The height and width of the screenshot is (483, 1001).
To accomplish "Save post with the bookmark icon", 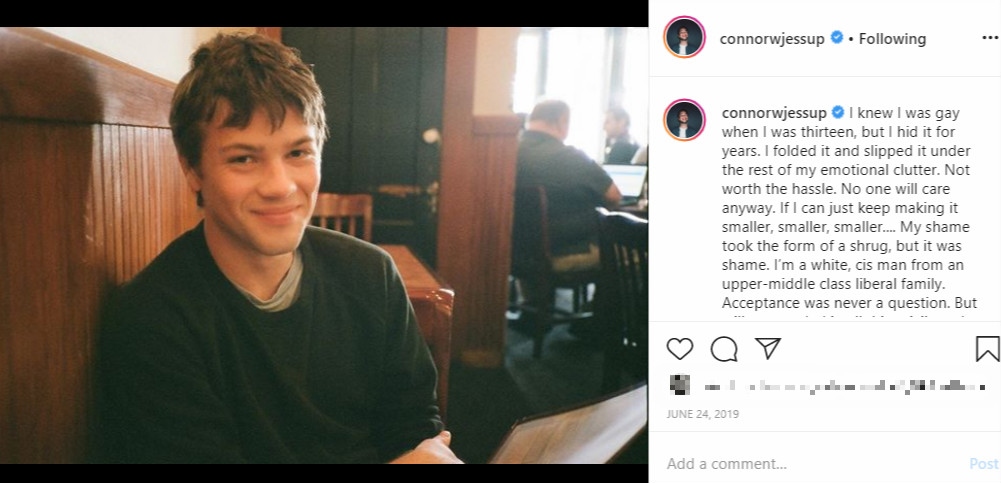I will pos(987,348).
